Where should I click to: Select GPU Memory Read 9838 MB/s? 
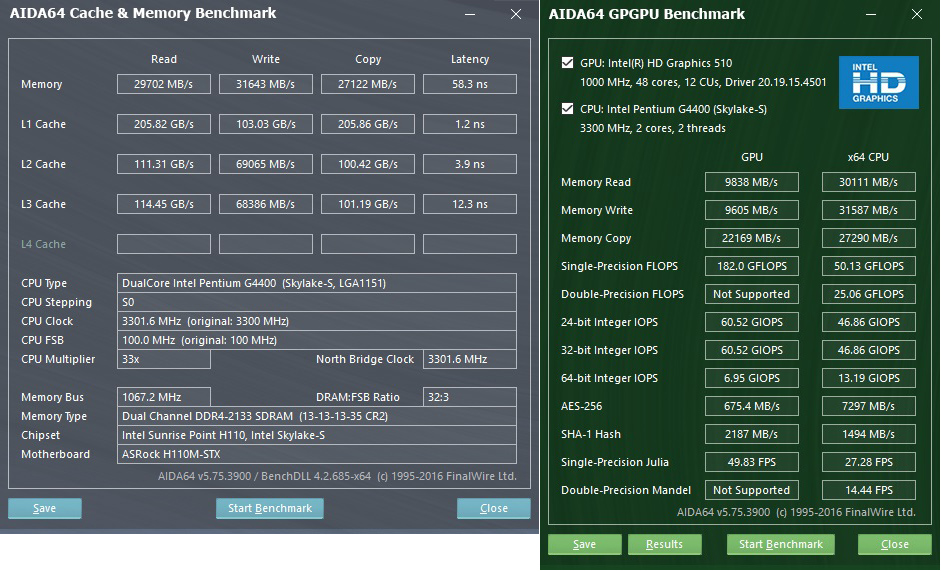751,182
